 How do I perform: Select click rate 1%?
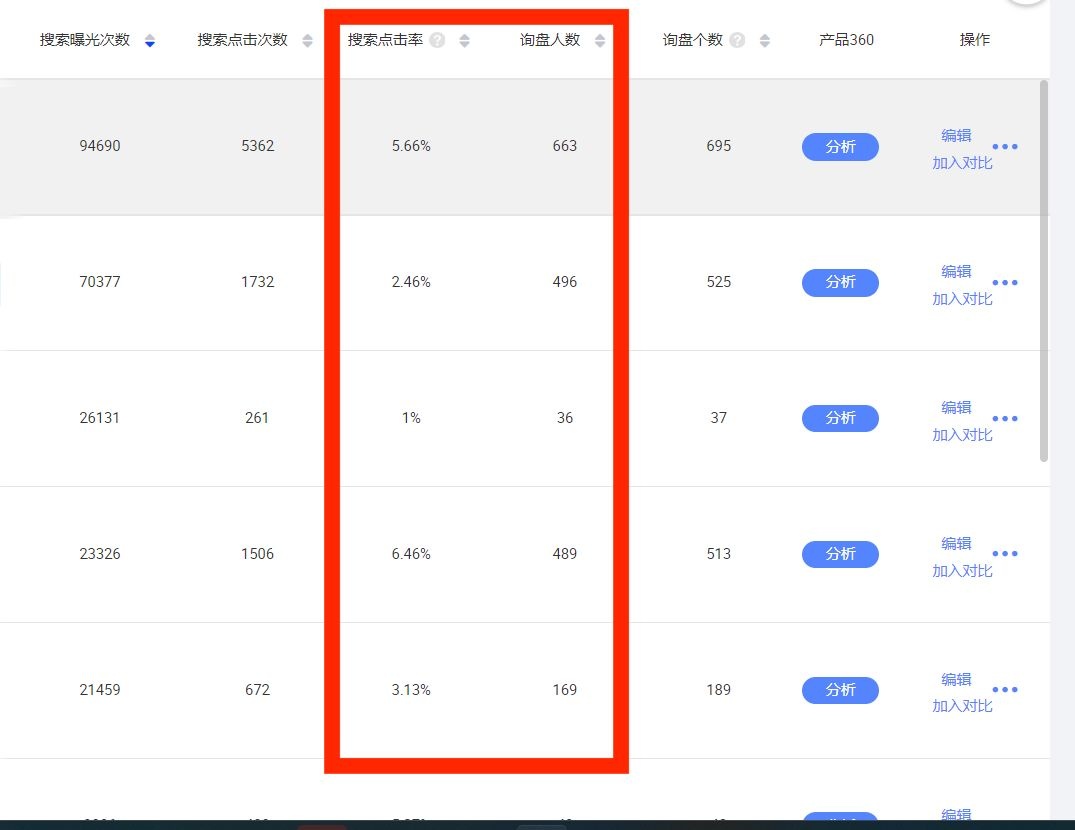[411, 418]
